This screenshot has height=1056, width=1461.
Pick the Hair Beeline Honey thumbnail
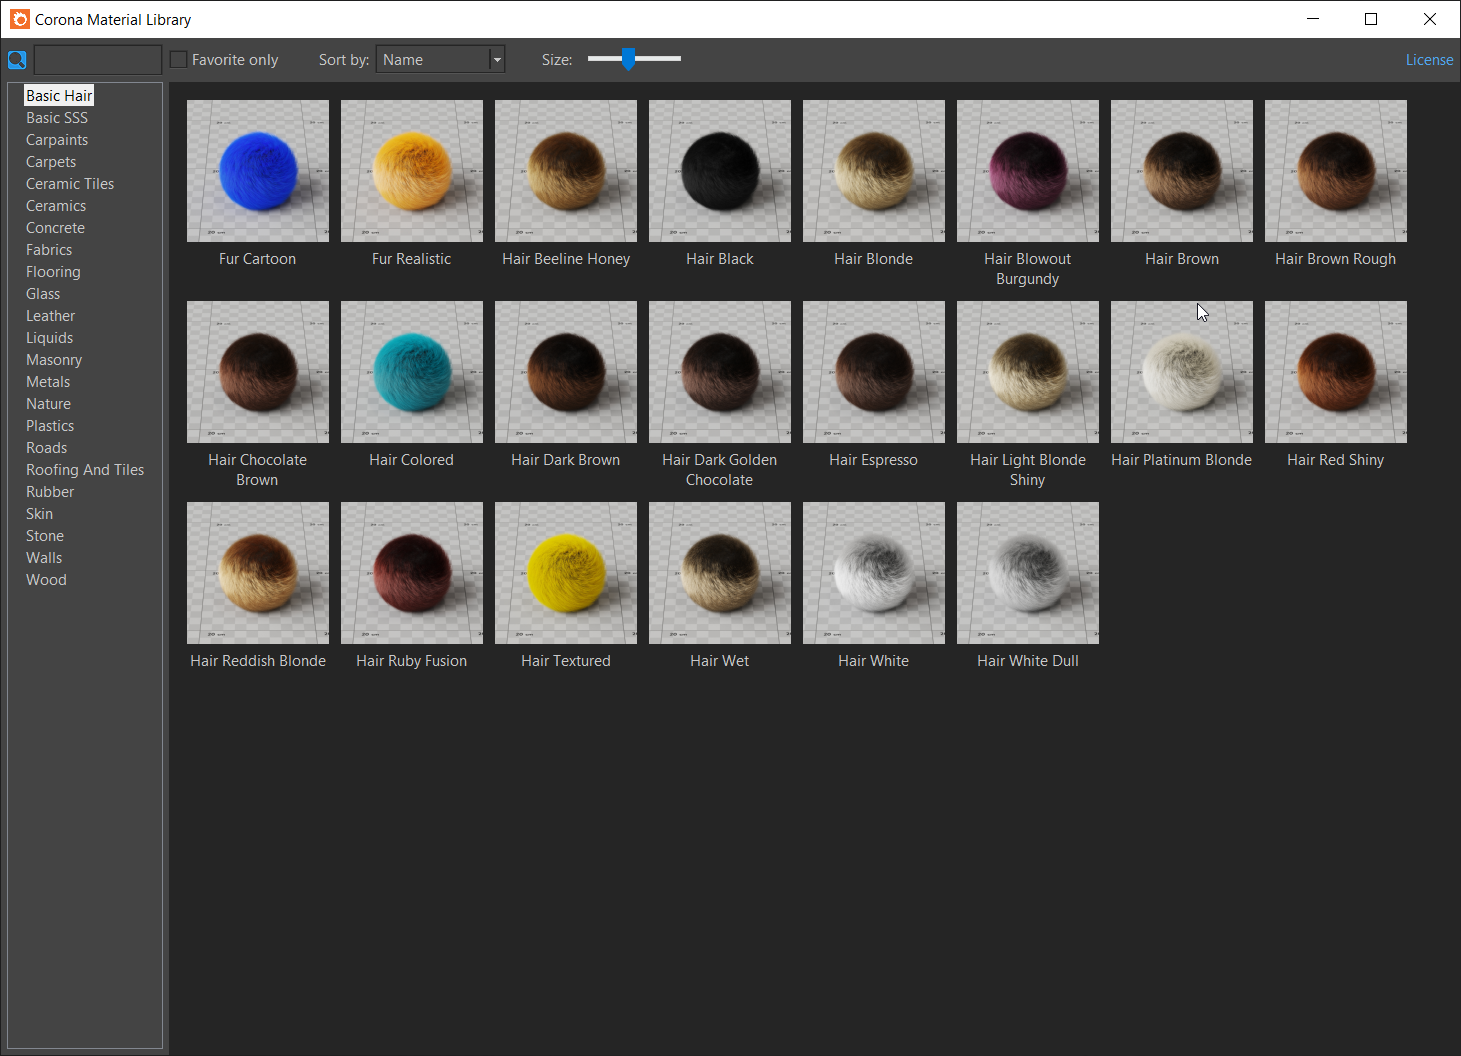tap(566, 171)
